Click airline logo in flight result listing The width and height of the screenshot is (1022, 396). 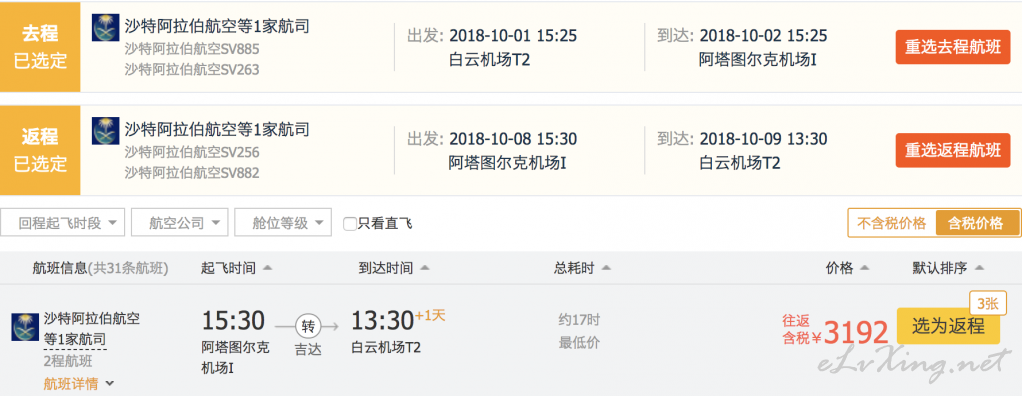[25, 327]
